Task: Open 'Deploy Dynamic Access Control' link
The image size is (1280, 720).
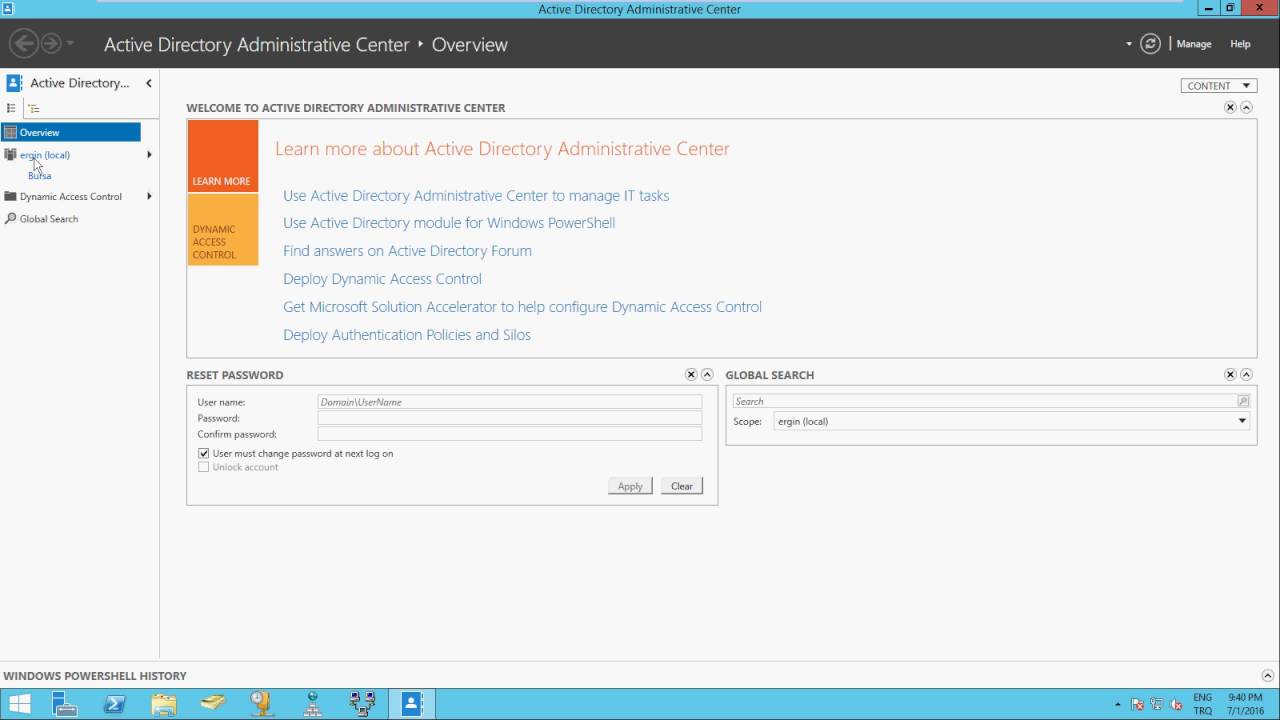Action: [x=382, y=279]
